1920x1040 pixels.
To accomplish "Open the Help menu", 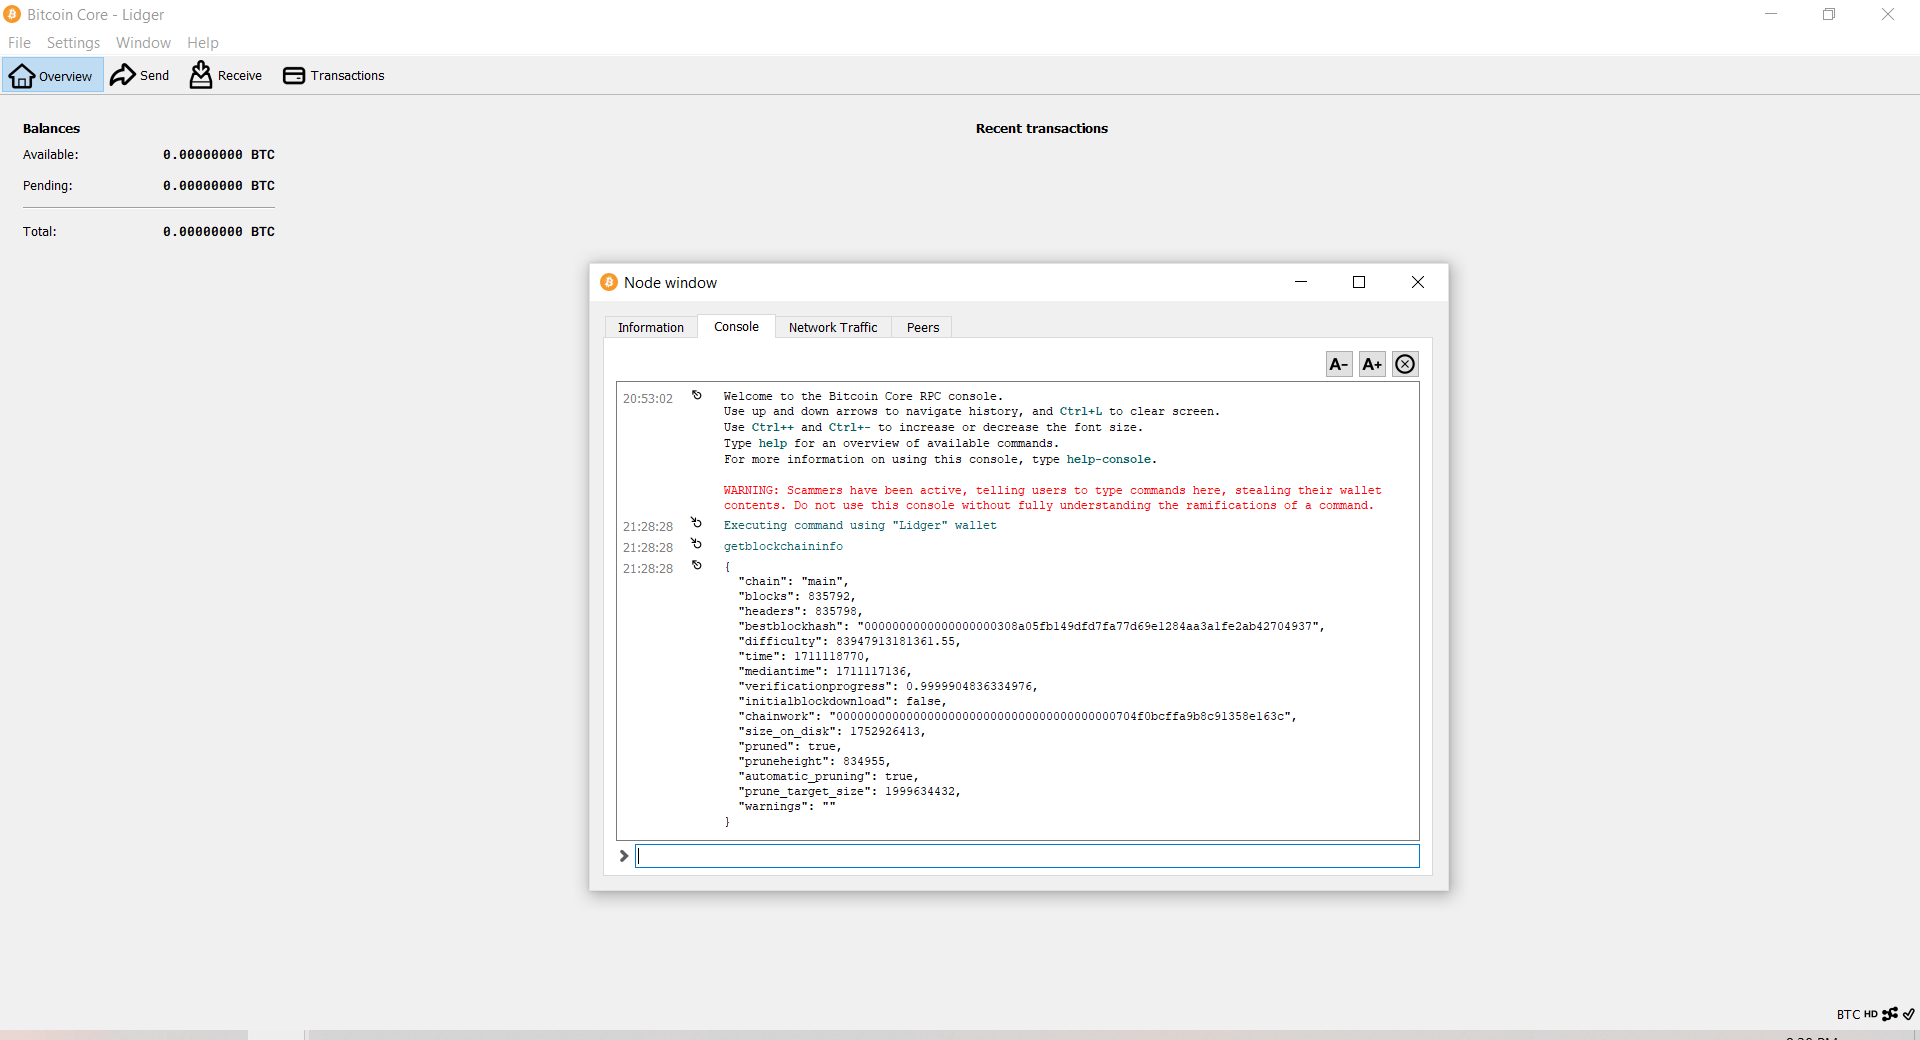I will pyautogui.click(x=202, y=43).
